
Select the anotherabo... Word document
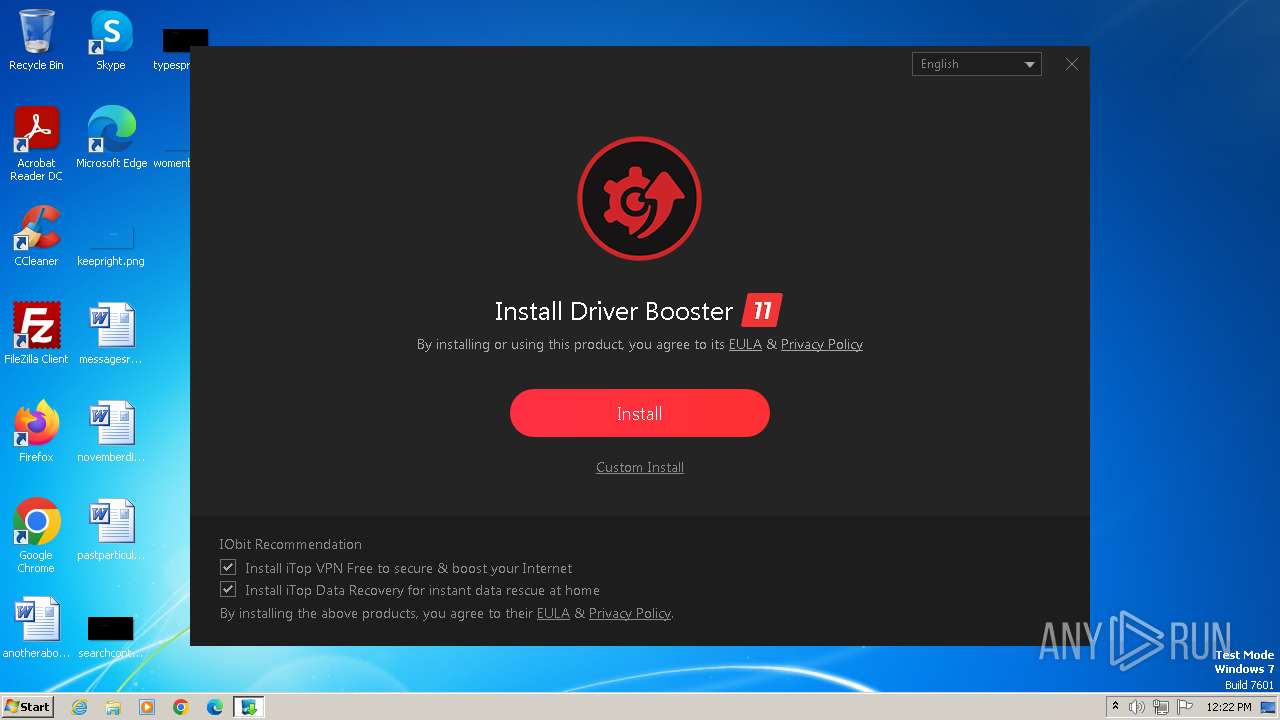coord(36,628)
